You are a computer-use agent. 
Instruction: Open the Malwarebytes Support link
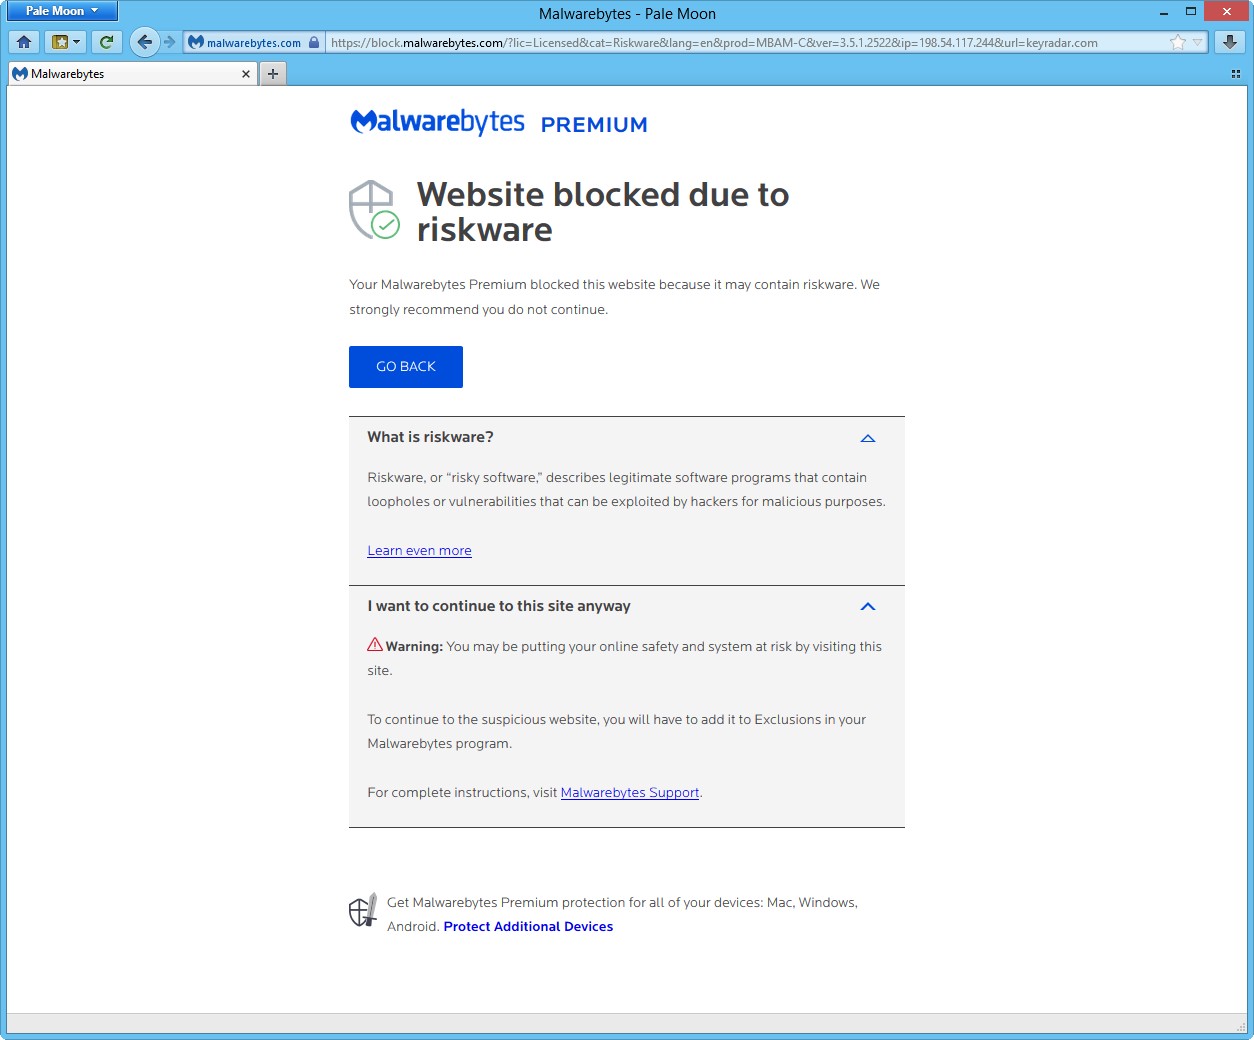tap(630, 793)
